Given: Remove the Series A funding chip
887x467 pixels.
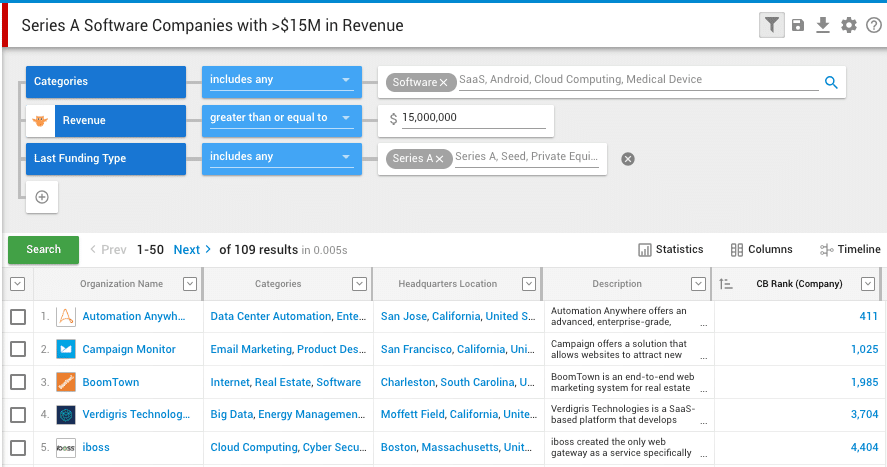Looking at the screenshot, I should (x=440, y=159).
